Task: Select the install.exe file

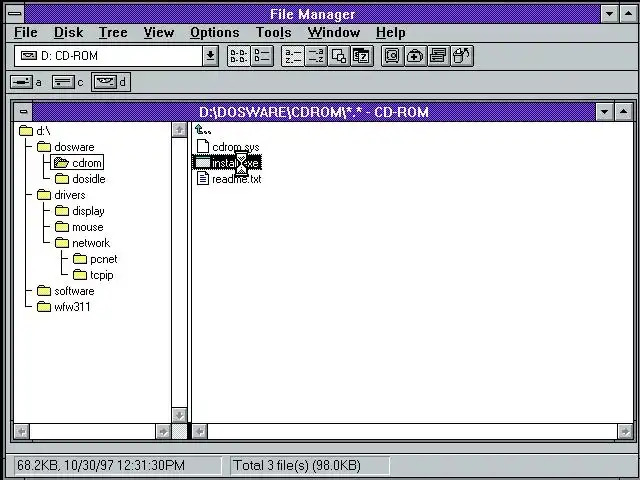Action: (227, 163)
